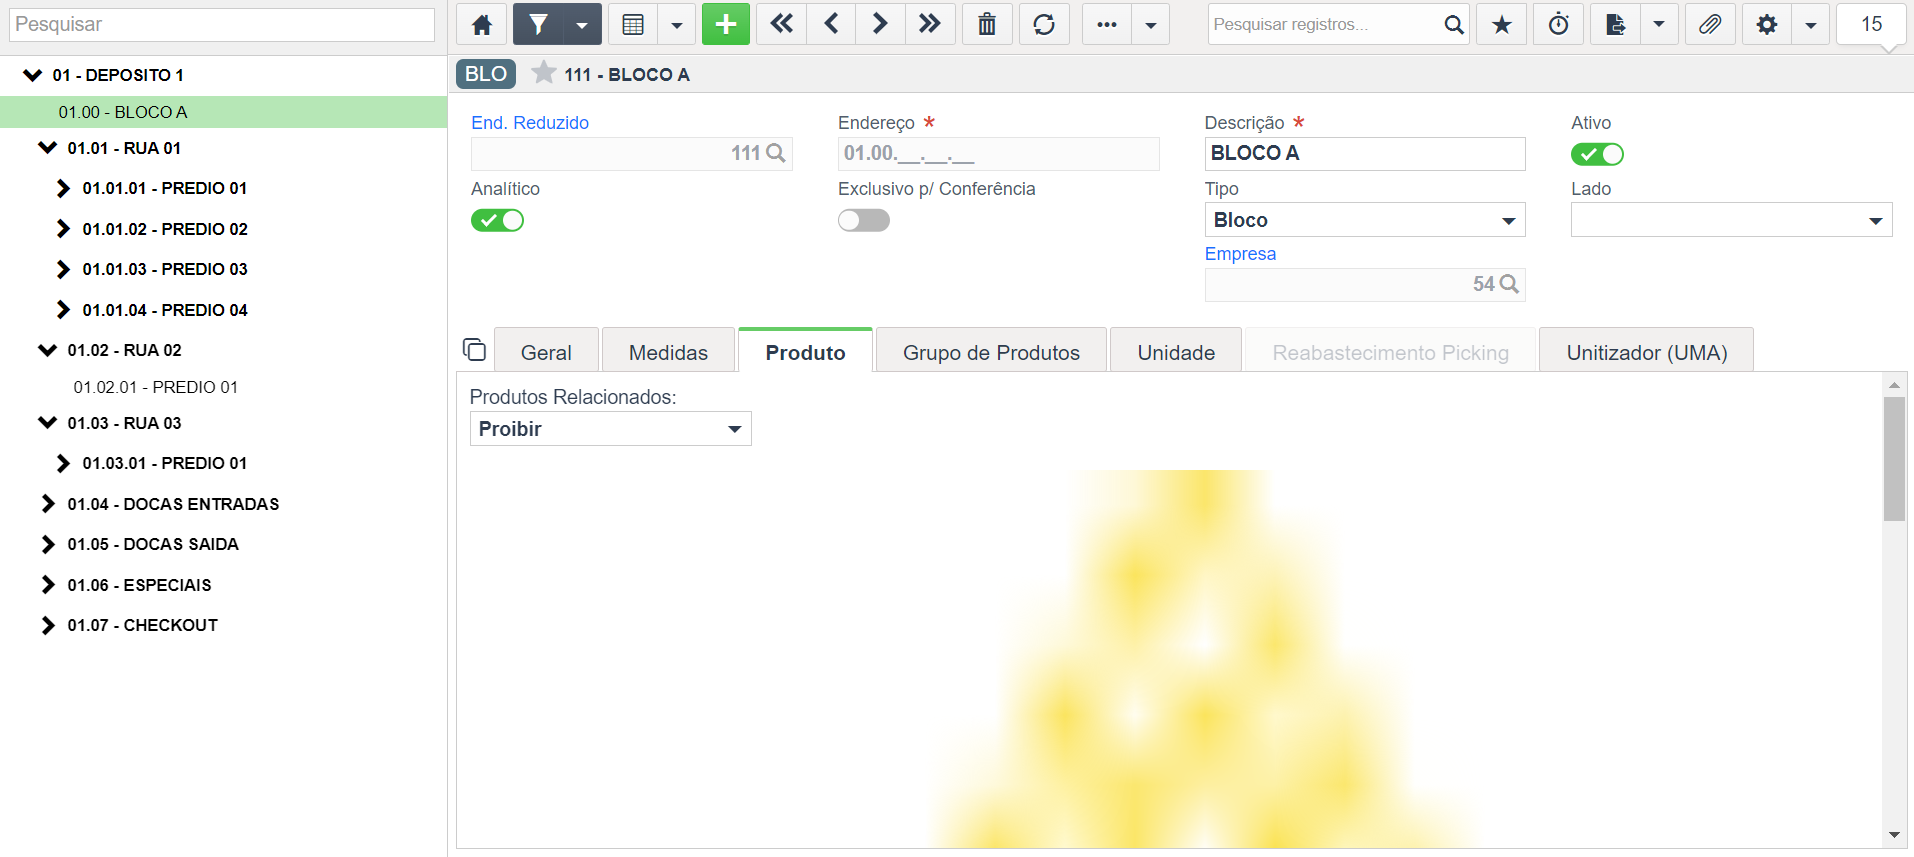Open the Unidade tab
The height and width of the screenshot is (857, 1914).
(1176, 352)
